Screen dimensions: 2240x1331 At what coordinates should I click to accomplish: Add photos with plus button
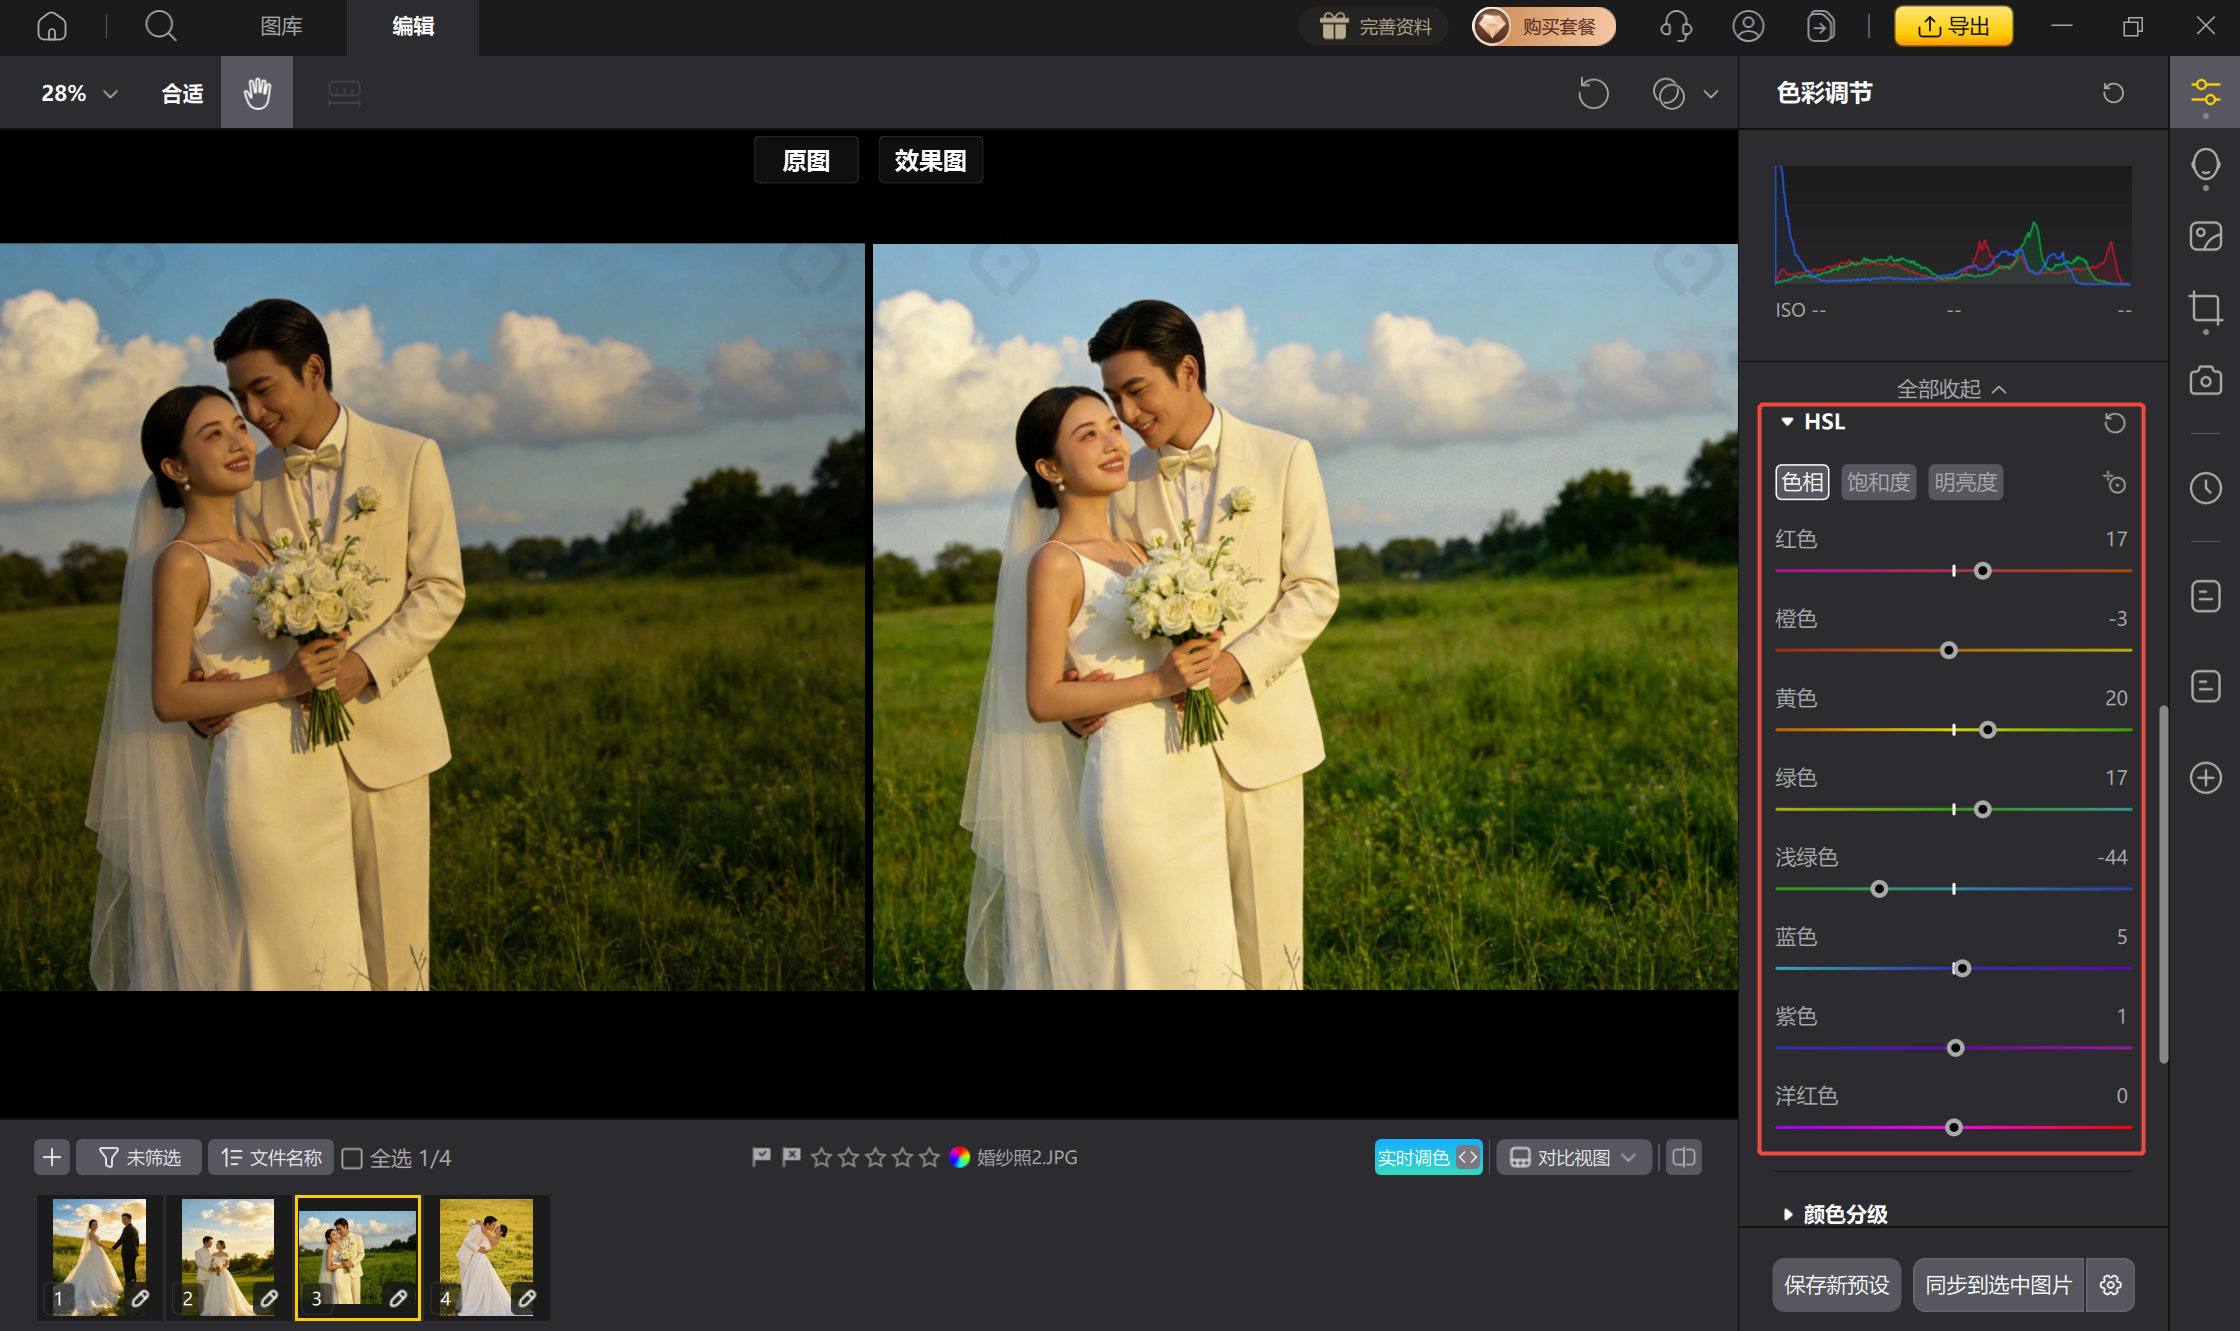(52, 1157)
